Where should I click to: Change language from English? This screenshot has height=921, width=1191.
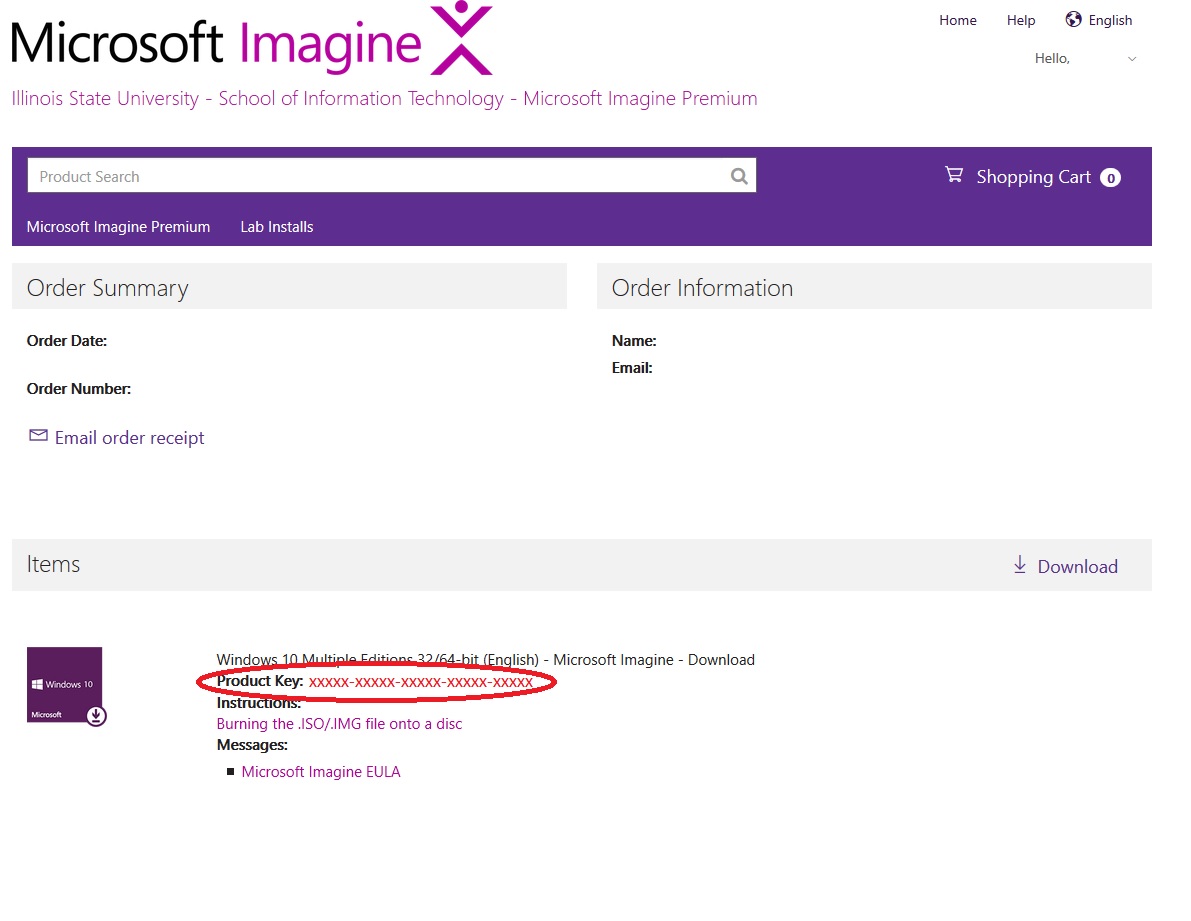tap(1110, 21)
